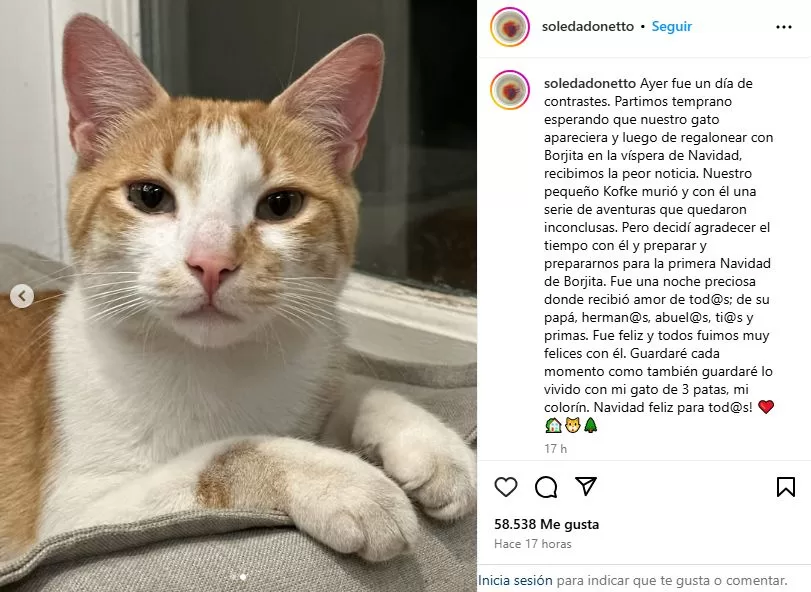Screen dimensions: 811x592
Task: View the 58.538 Me gusta likes list
Action: pyautogui.click(x=546, y=524)
